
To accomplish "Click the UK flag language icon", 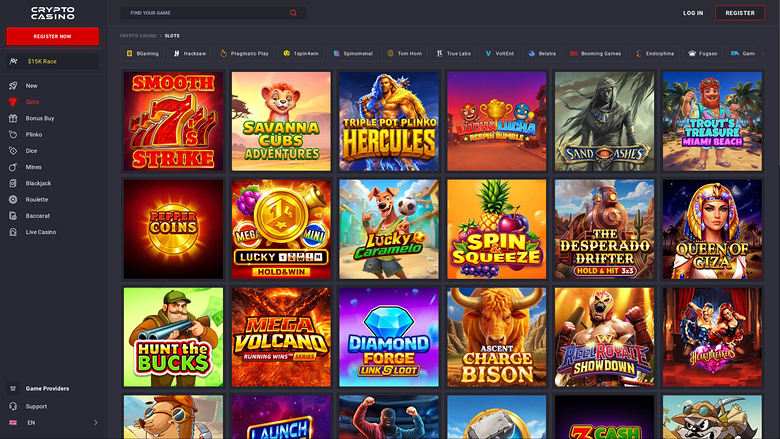I will (x=13, y=423).
